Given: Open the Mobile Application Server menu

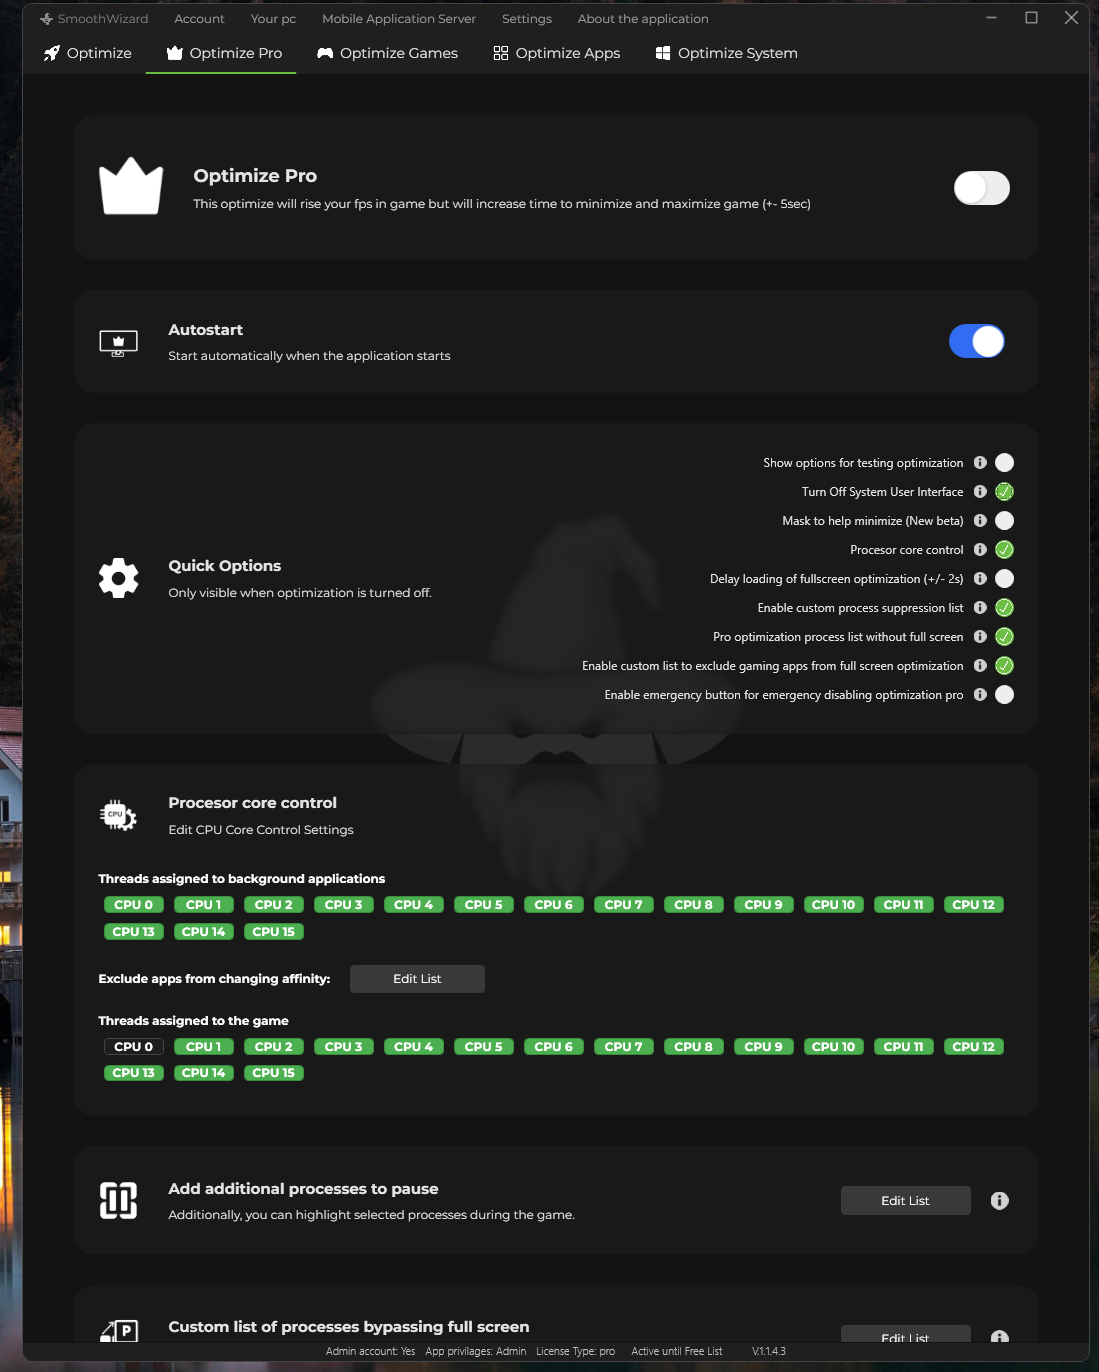Looking at the screenshot, I should point(398,18).
